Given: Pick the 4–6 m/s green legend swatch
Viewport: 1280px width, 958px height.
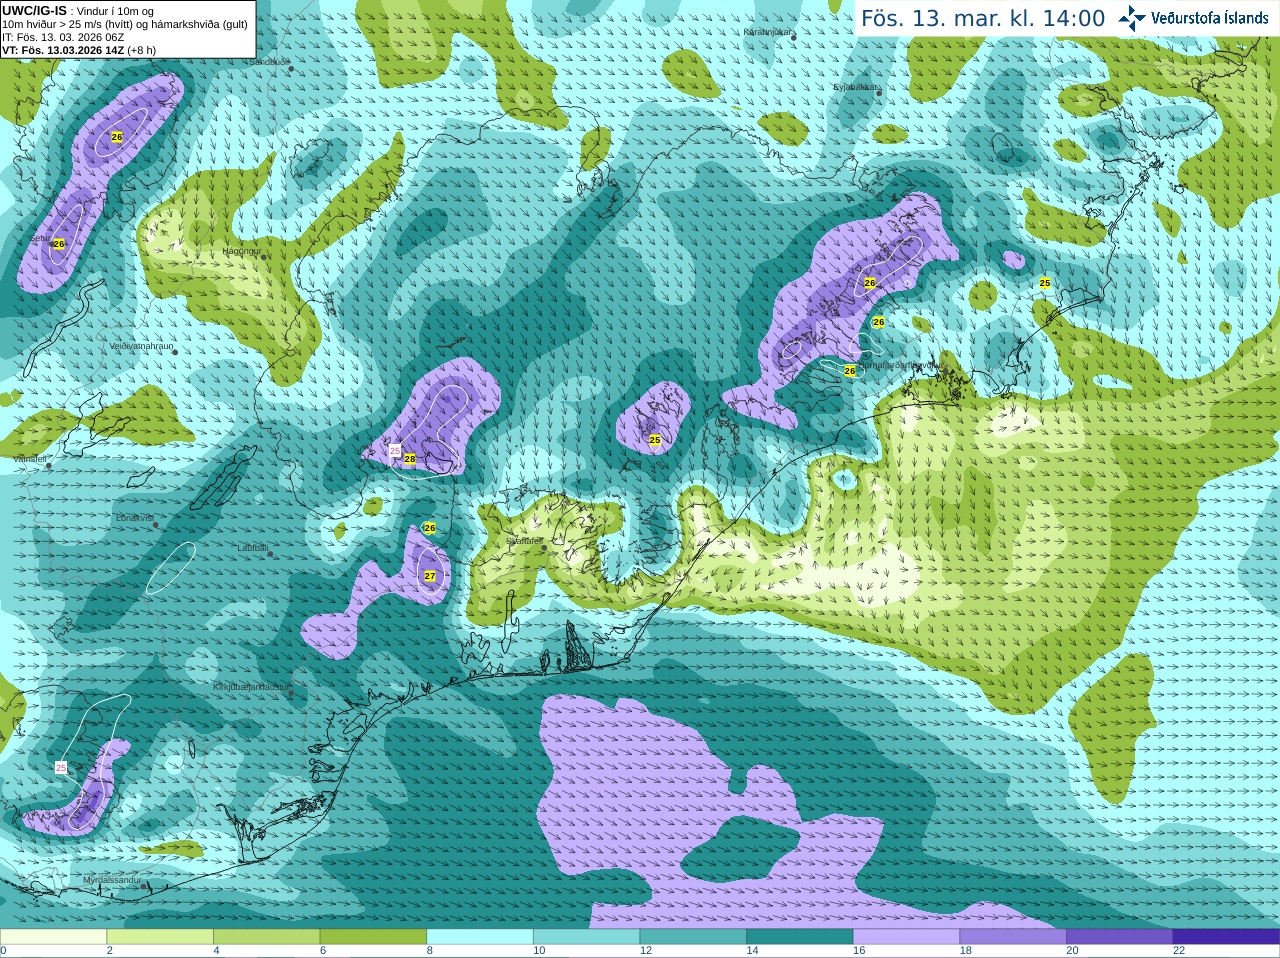Looking at the screenshot, I should [x=266, y=937].
